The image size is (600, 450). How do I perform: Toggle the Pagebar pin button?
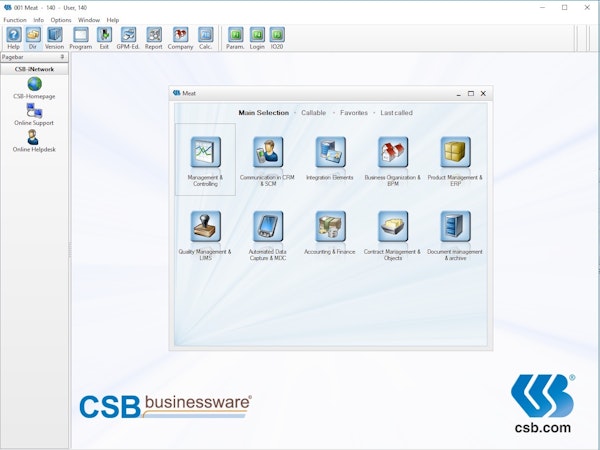tap(62, 57)
